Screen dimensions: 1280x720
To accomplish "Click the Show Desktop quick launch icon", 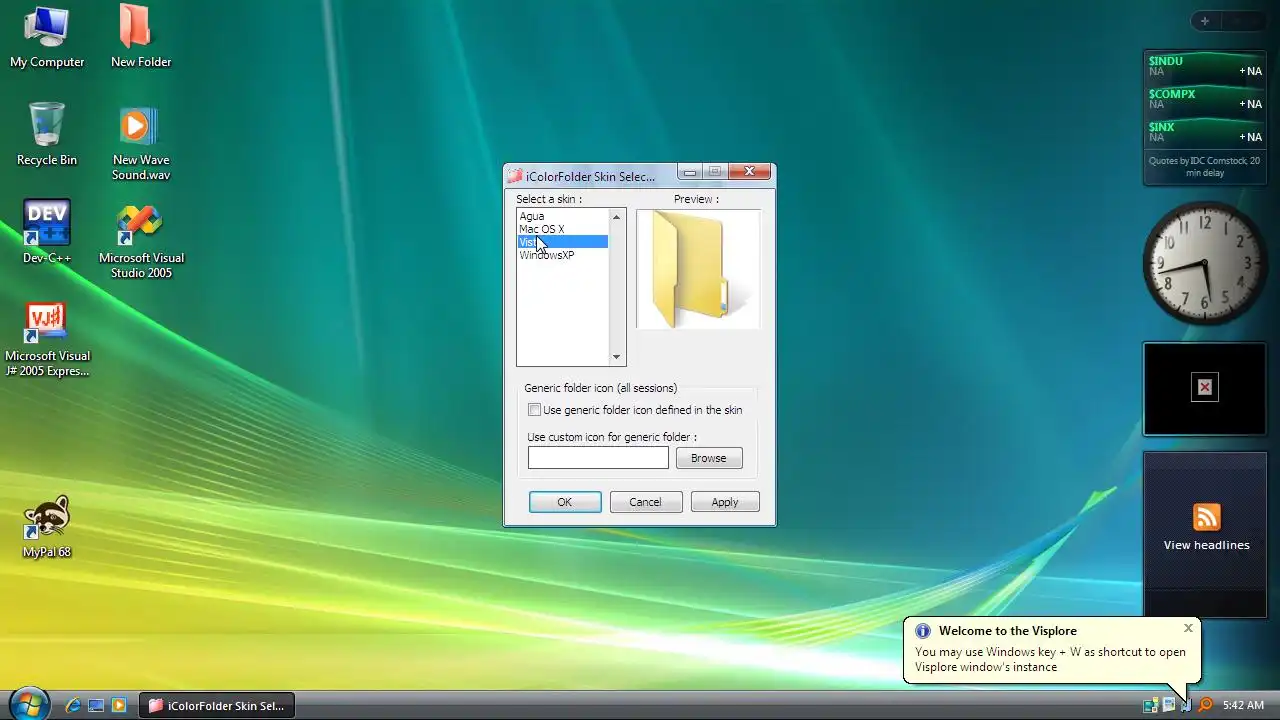I will click(x=96, y=705).
